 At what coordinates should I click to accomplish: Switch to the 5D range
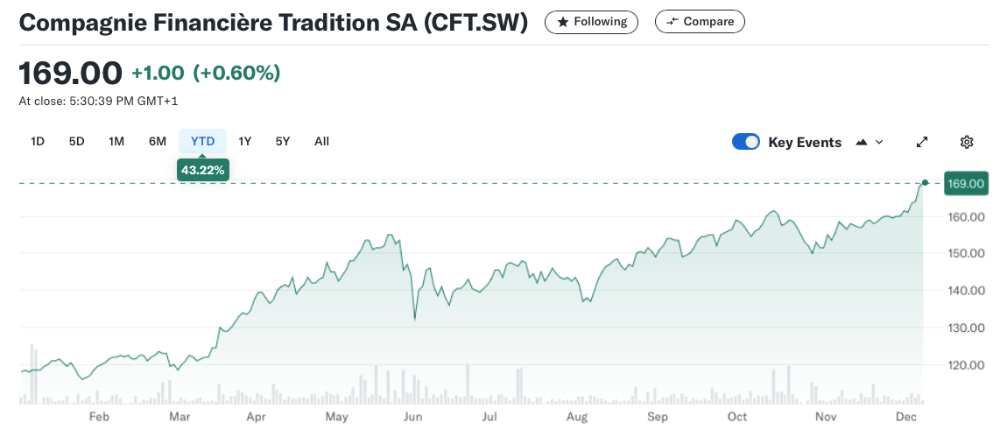click(x=77, y=141)
